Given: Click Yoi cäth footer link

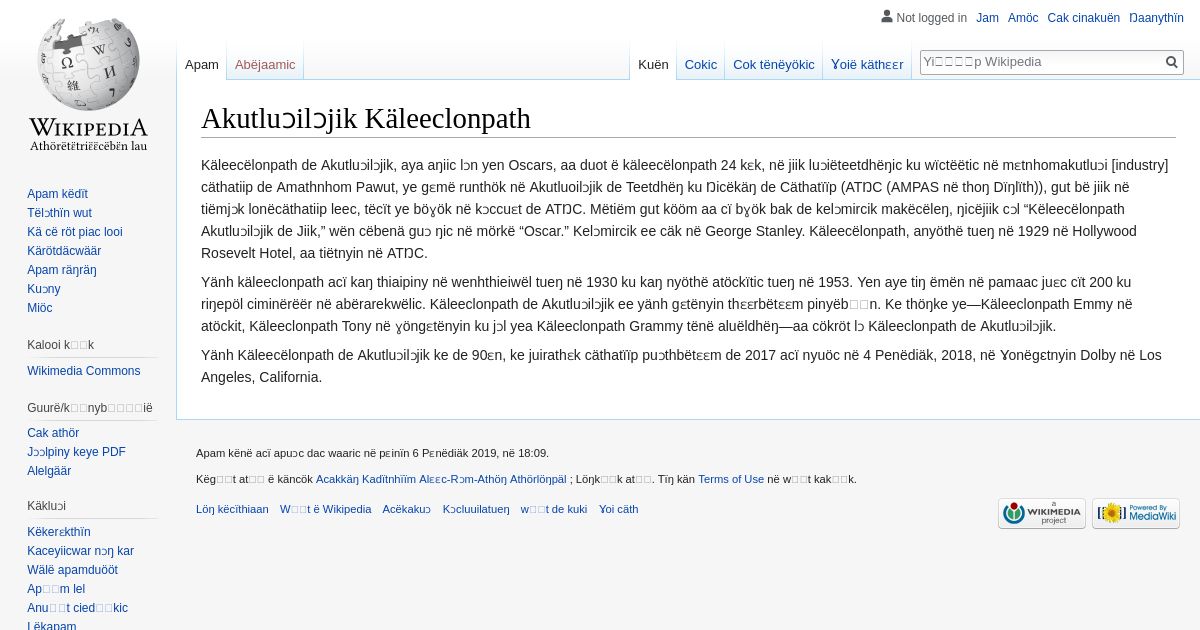Looking at the screenshot, I should 618,509.
